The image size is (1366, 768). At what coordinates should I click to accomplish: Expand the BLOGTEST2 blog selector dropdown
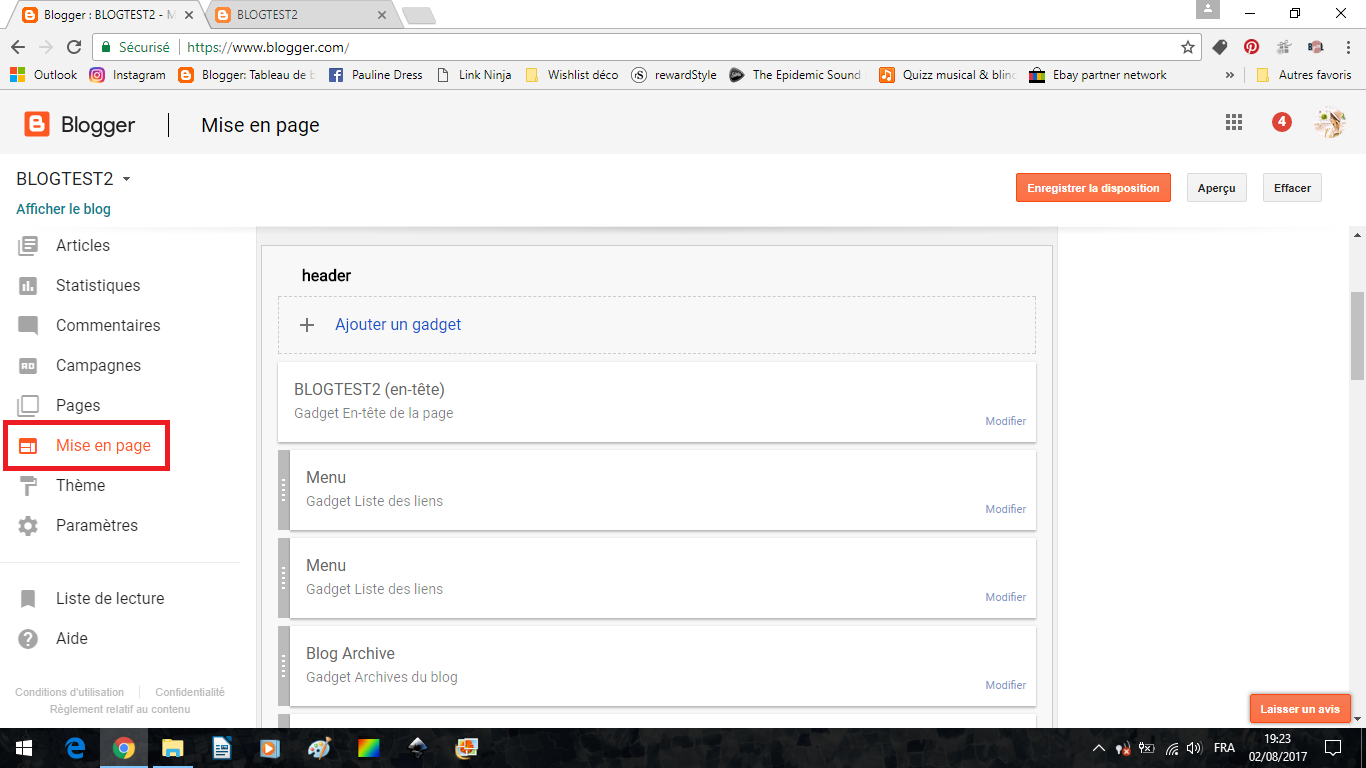point(126,180)
